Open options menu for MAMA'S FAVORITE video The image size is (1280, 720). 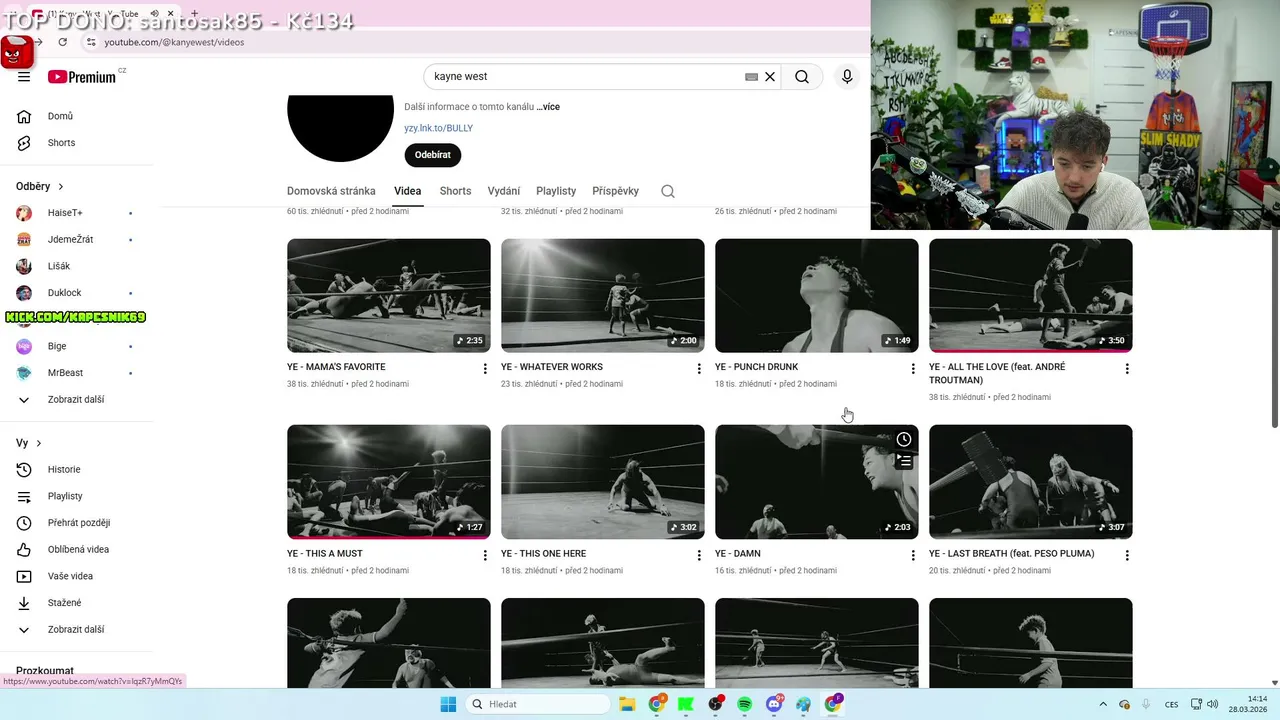point(485,369)
